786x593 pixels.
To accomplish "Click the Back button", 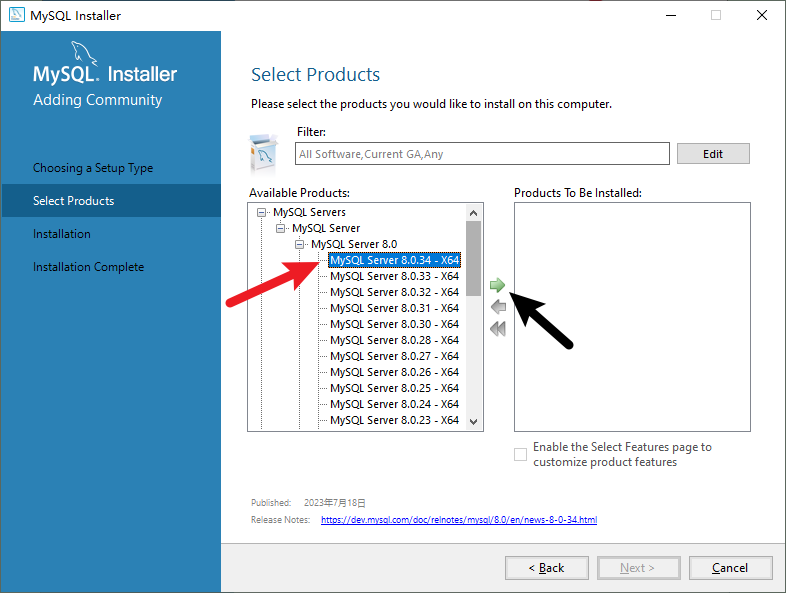I will [x=546, y=568].
